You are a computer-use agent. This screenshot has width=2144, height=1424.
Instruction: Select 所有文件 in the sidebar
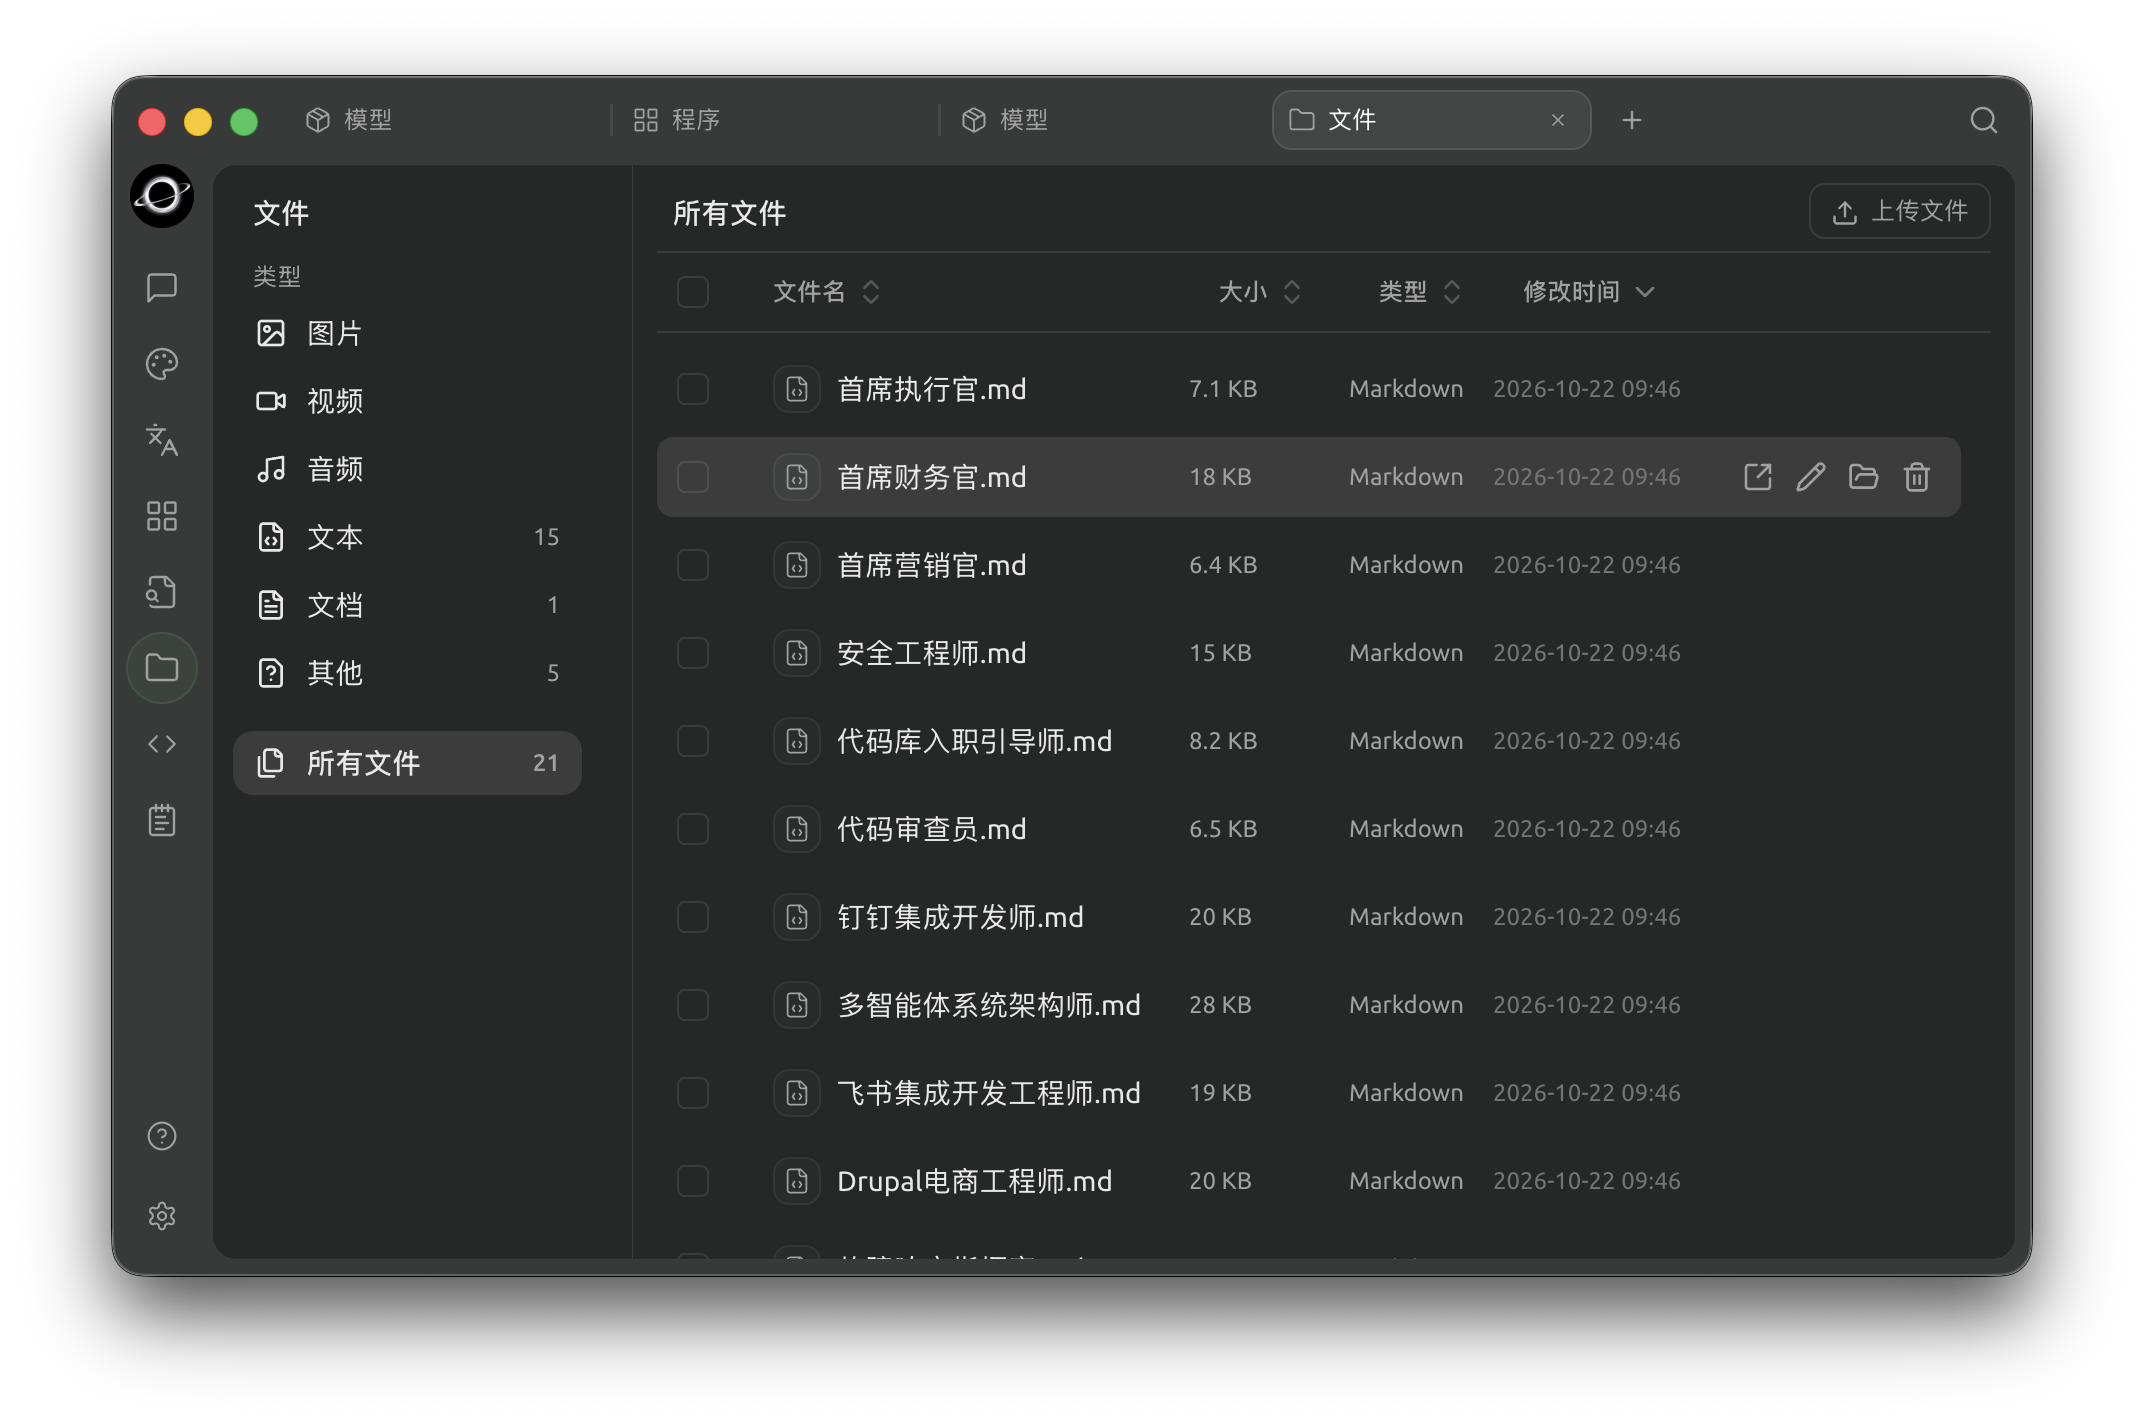click(407, 763)
